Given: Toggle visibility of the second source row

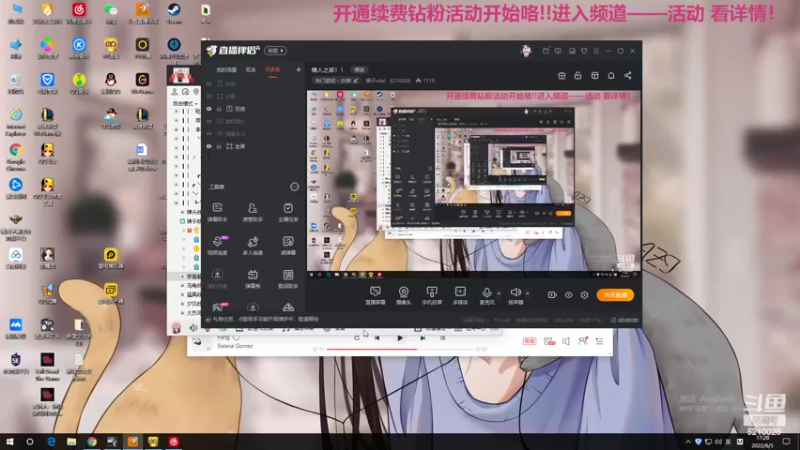Looking at the screenshot, I should click(209, 96).
